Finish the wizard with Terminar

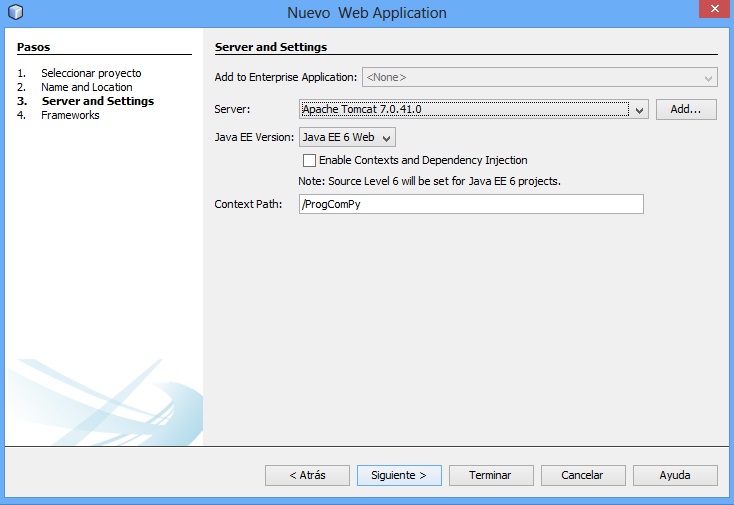click(x=491, y=475)
